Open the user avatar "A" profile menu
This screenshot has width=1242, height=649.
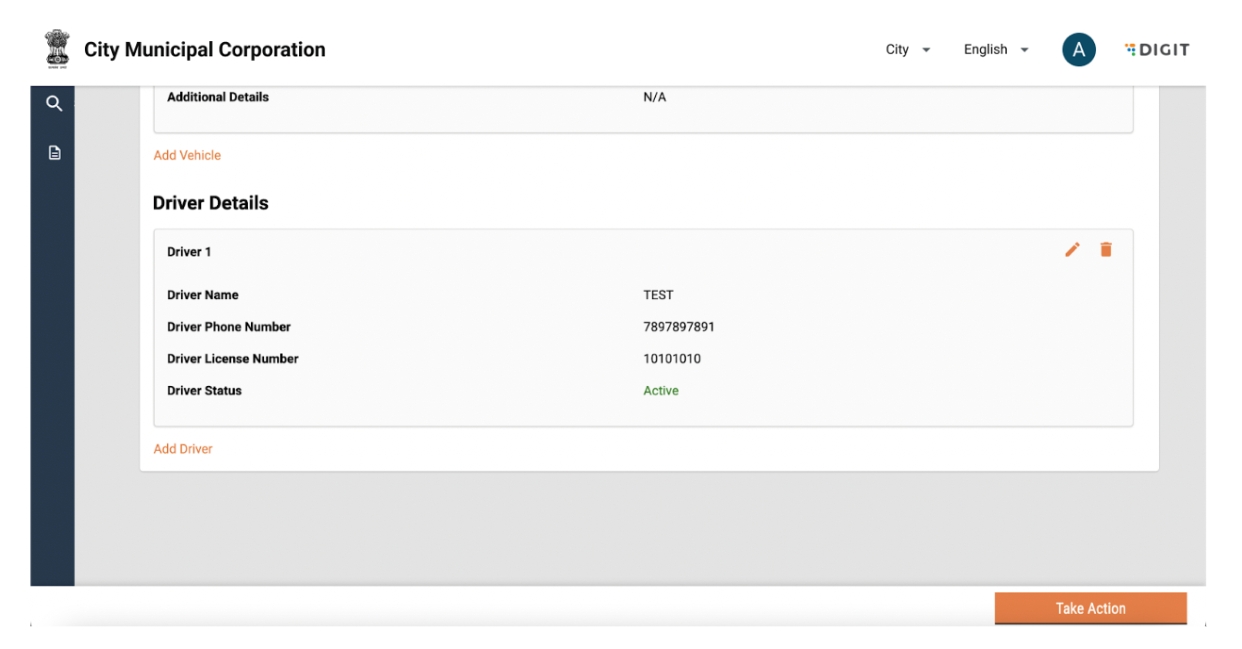tap(1079, 50)
